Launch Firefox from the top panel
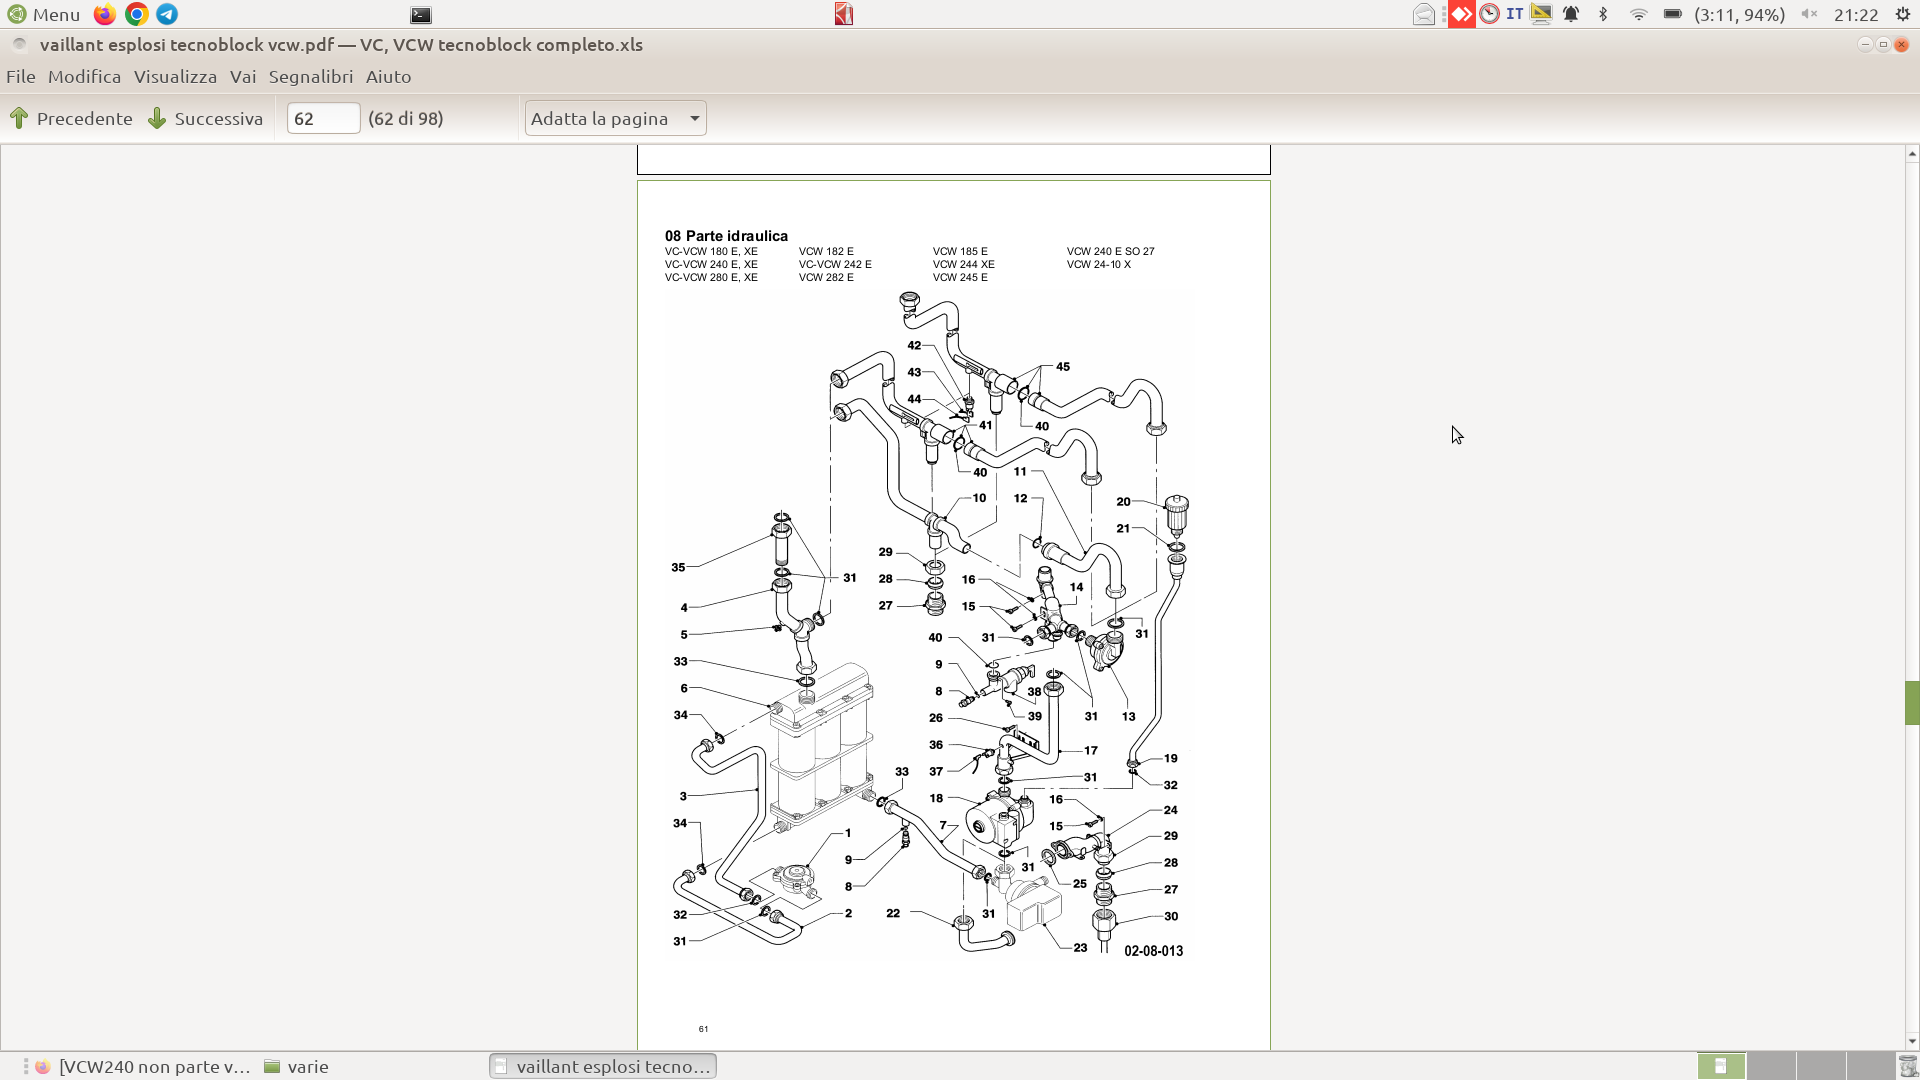This screenshot has width=1920, height=1080. point(104,14)
